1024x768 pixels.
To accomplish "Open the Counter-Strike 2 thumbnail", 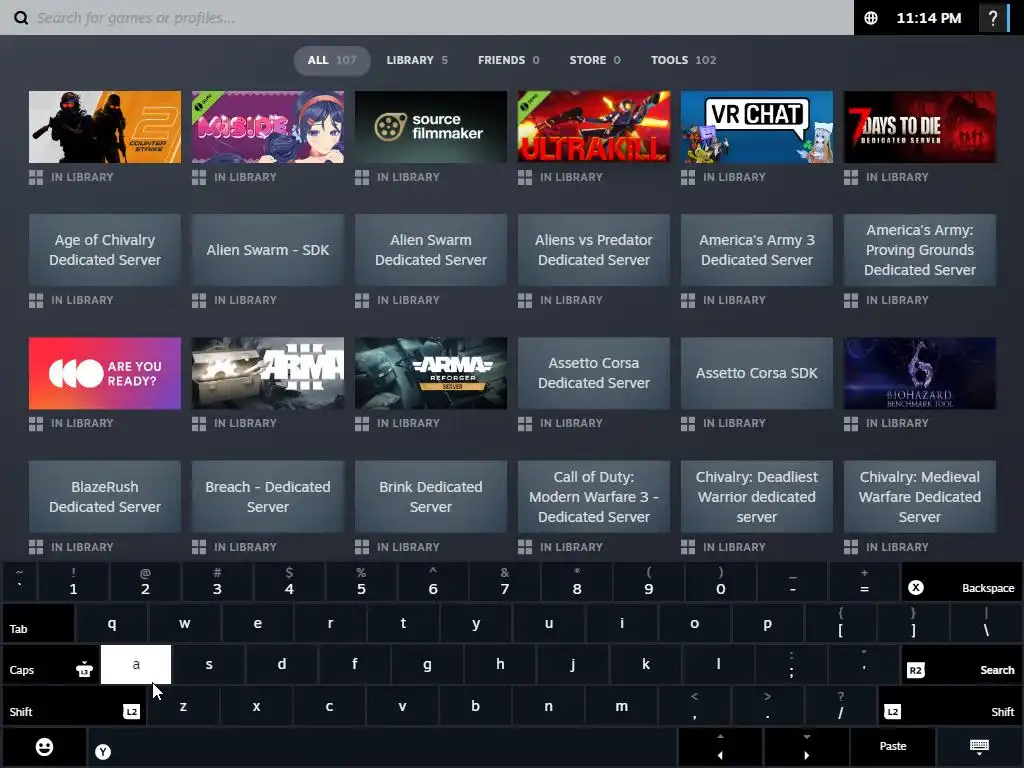I will click(x=105, y=127).
